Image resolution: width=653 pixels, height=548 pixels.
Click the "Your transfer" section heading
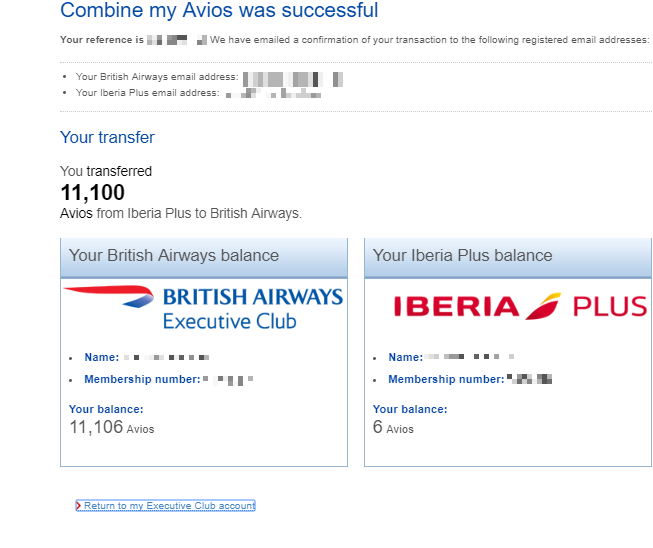pyautogui.click(x=107, y=138)
